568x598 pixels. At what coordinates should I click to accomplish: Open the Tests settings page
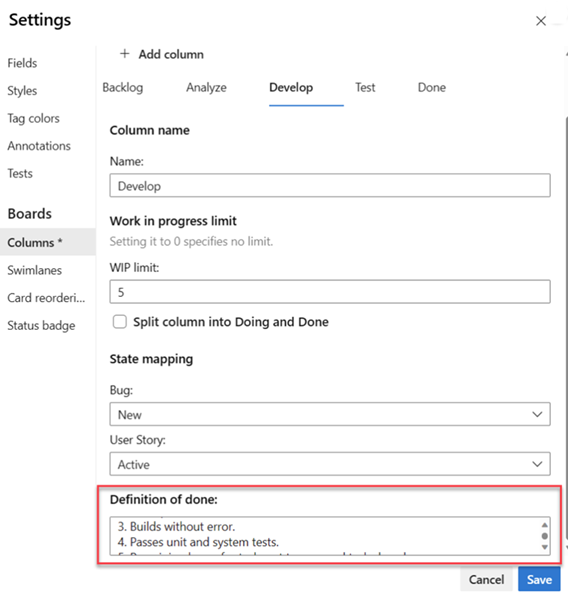[x=20, y=174]
